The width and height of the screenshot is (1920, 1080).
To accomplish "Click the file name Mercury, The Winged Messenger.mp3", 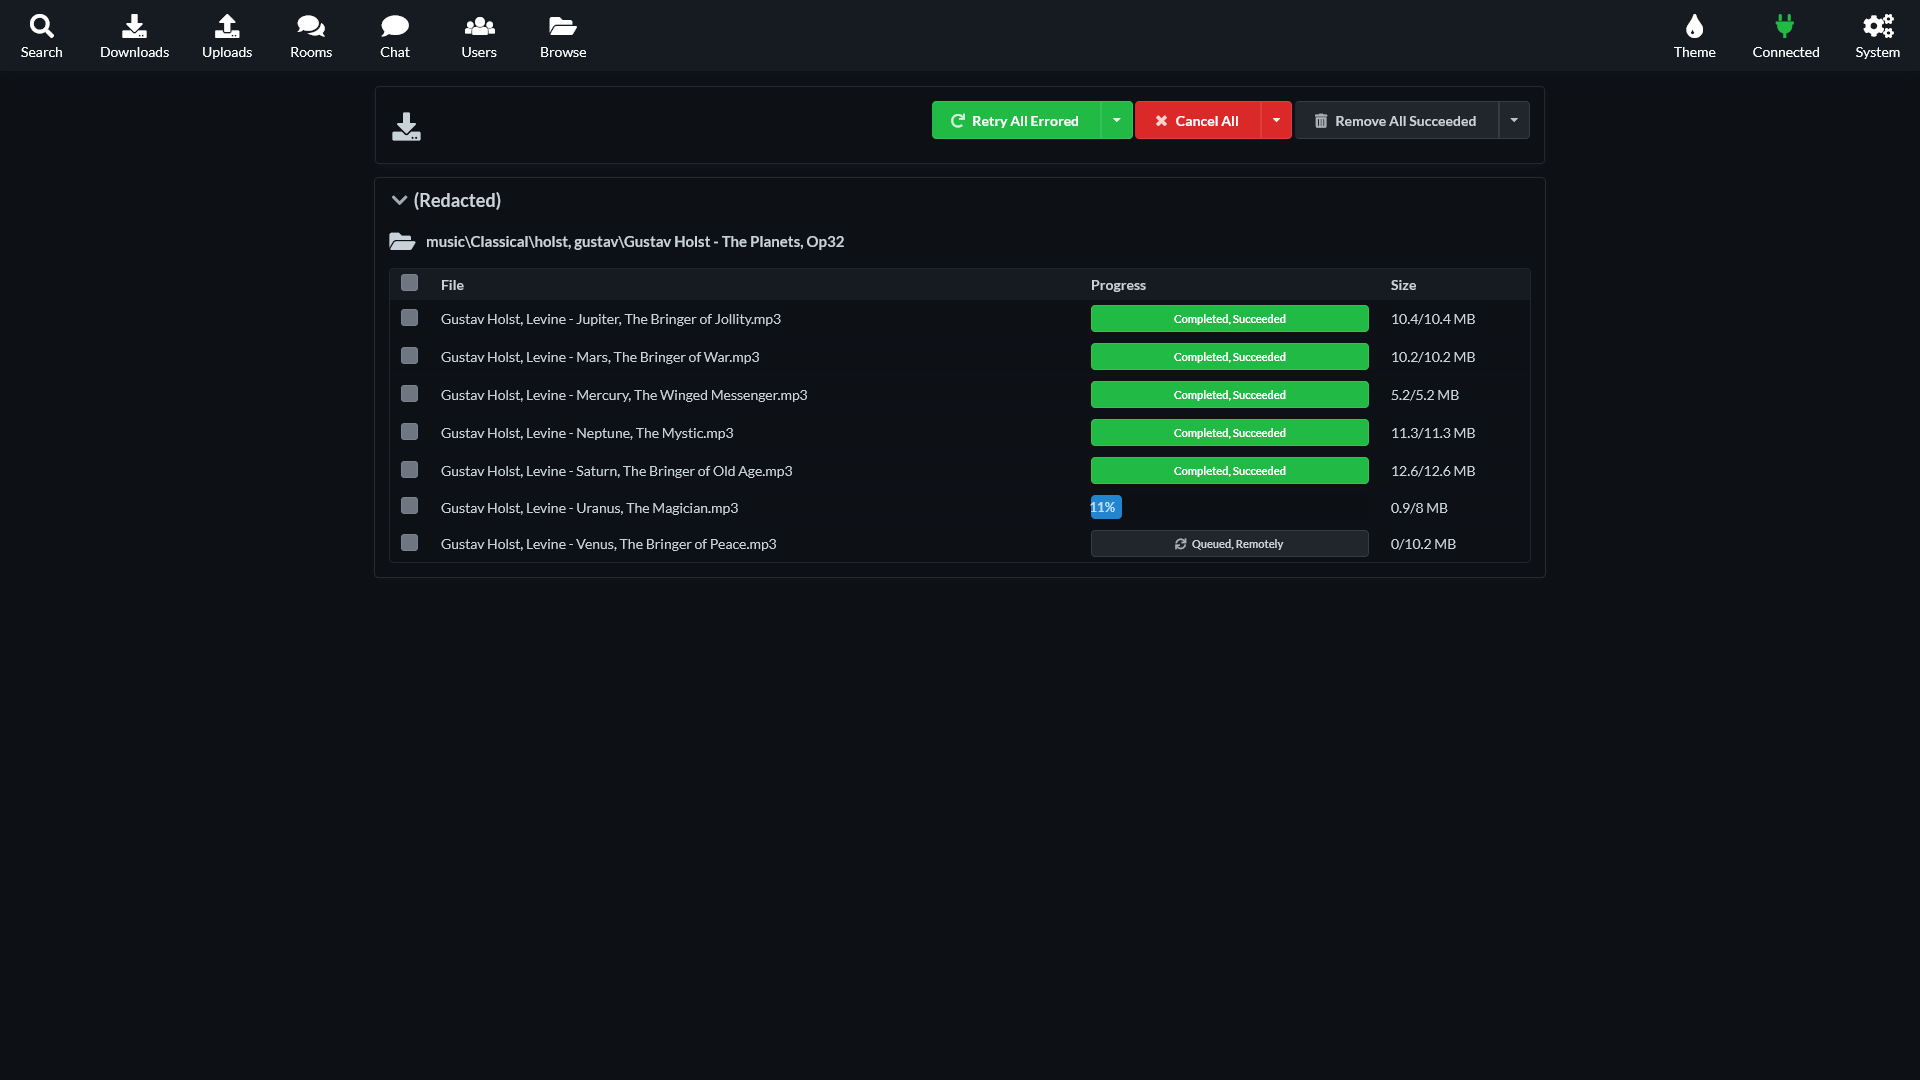I will coord(624,395).
